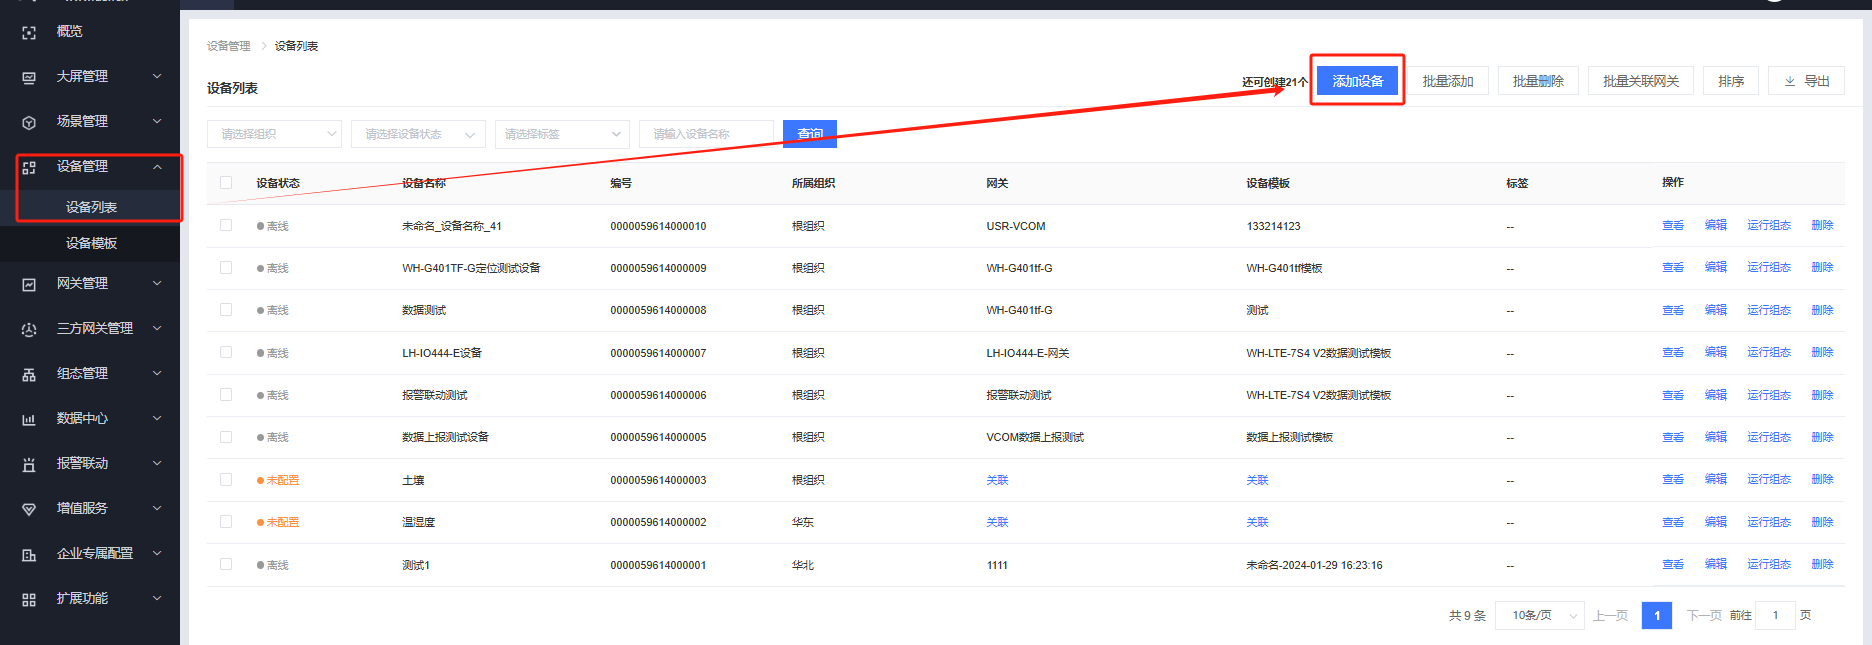This screenshot has width=1872, height=645.
Task: Click the 大屏管理 screen icon
Action: pos(29,78)
